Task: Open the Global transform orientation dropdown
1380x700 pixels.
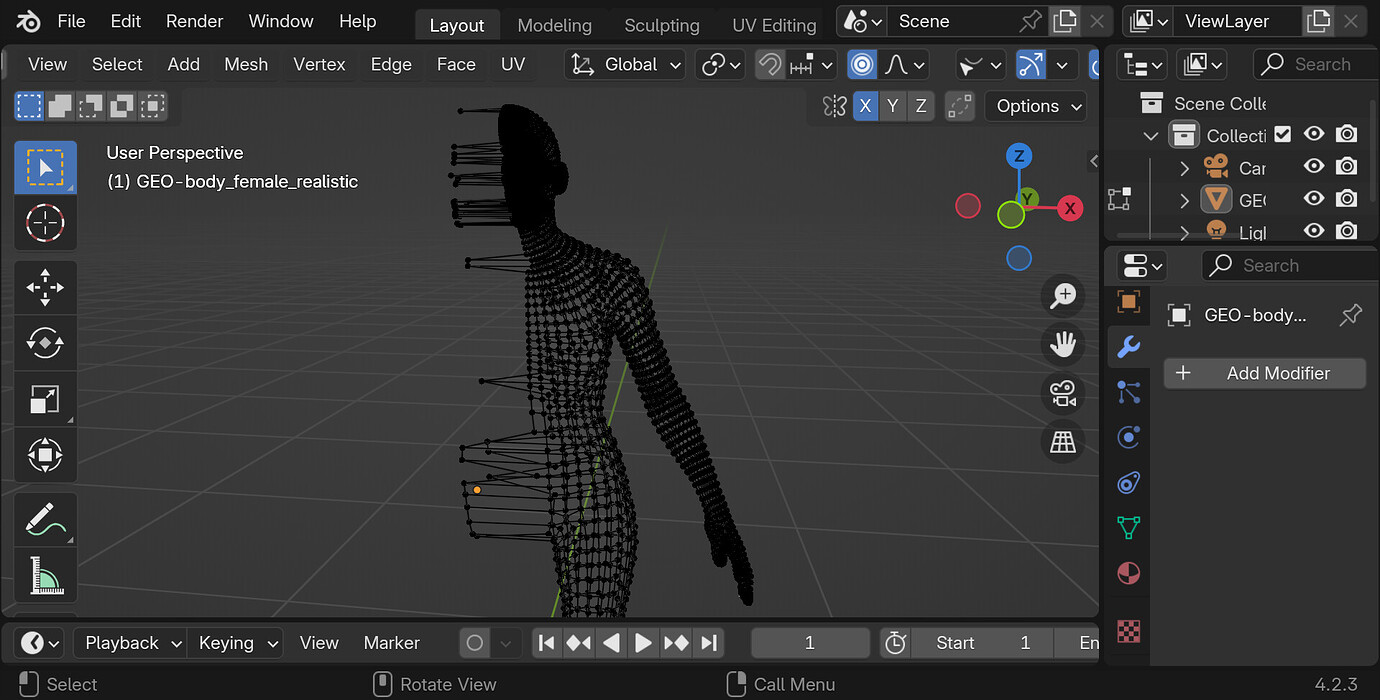Action: 624,64
